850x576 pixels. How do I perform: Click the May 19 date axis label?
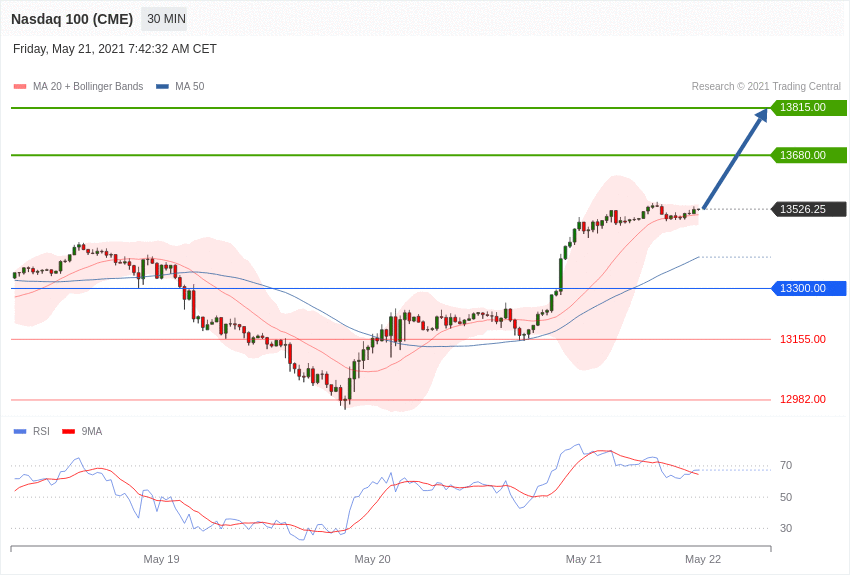[161, 559]
